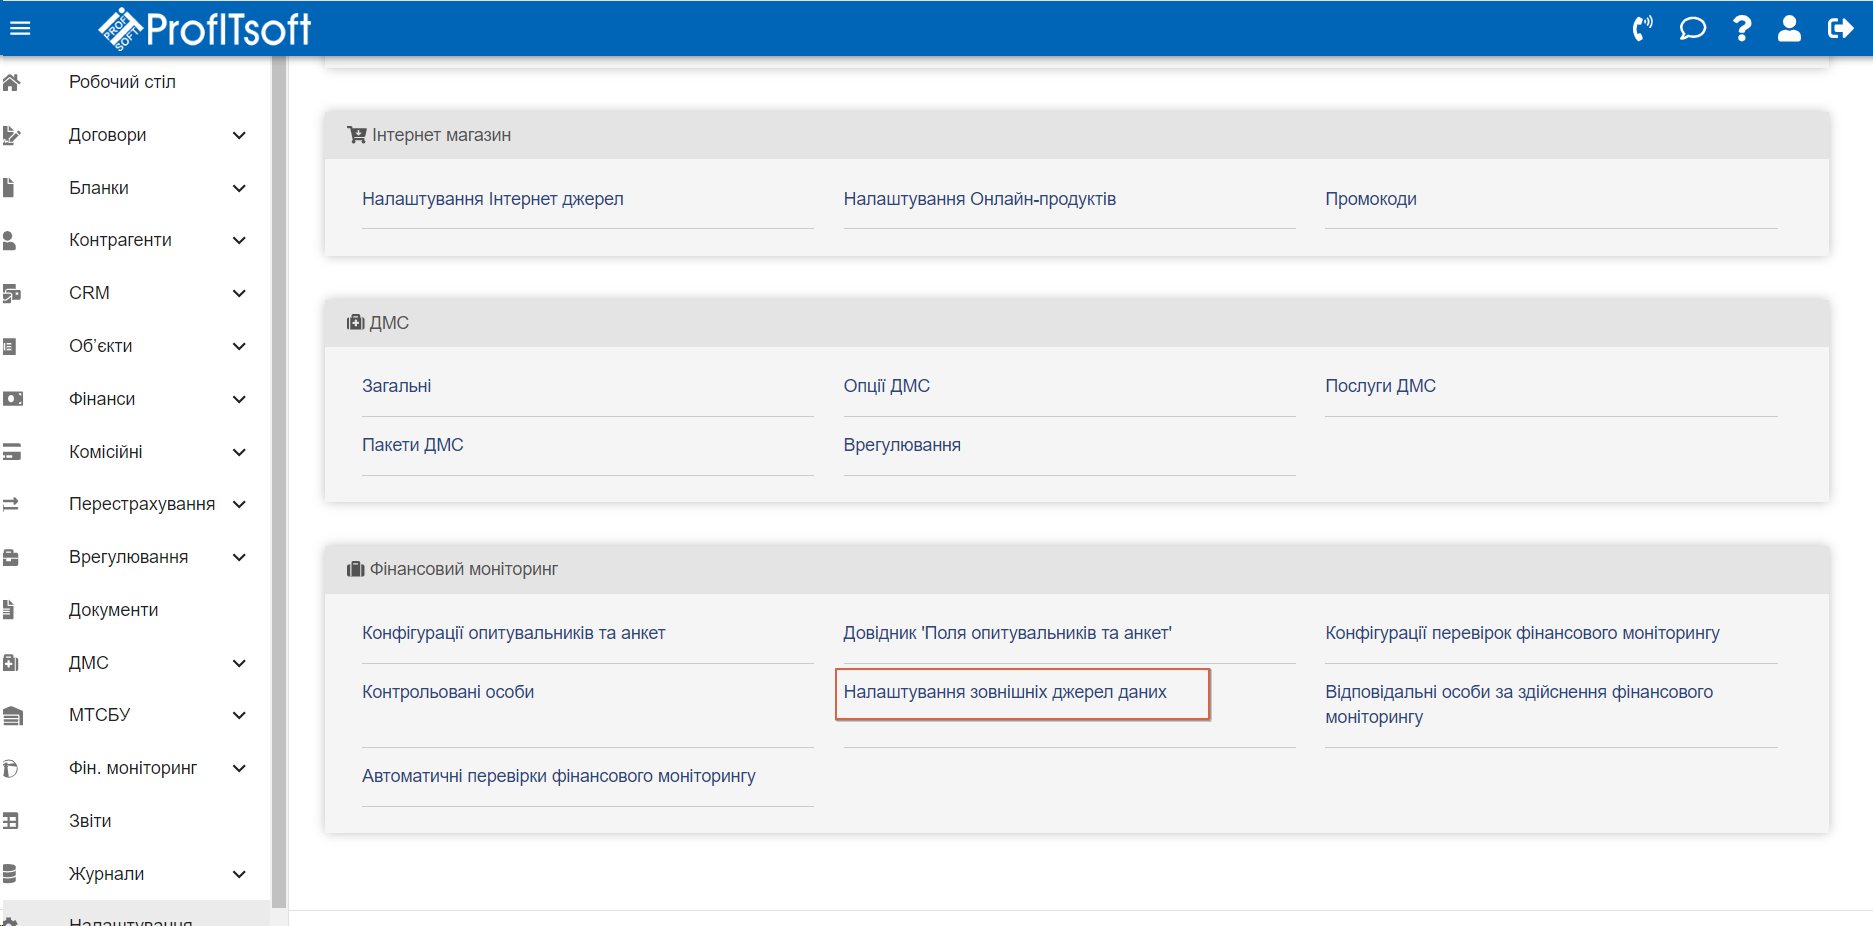Open the user profile icon
The height and width of the screenshot is (926, 1873).
(x=1789, y=28)
